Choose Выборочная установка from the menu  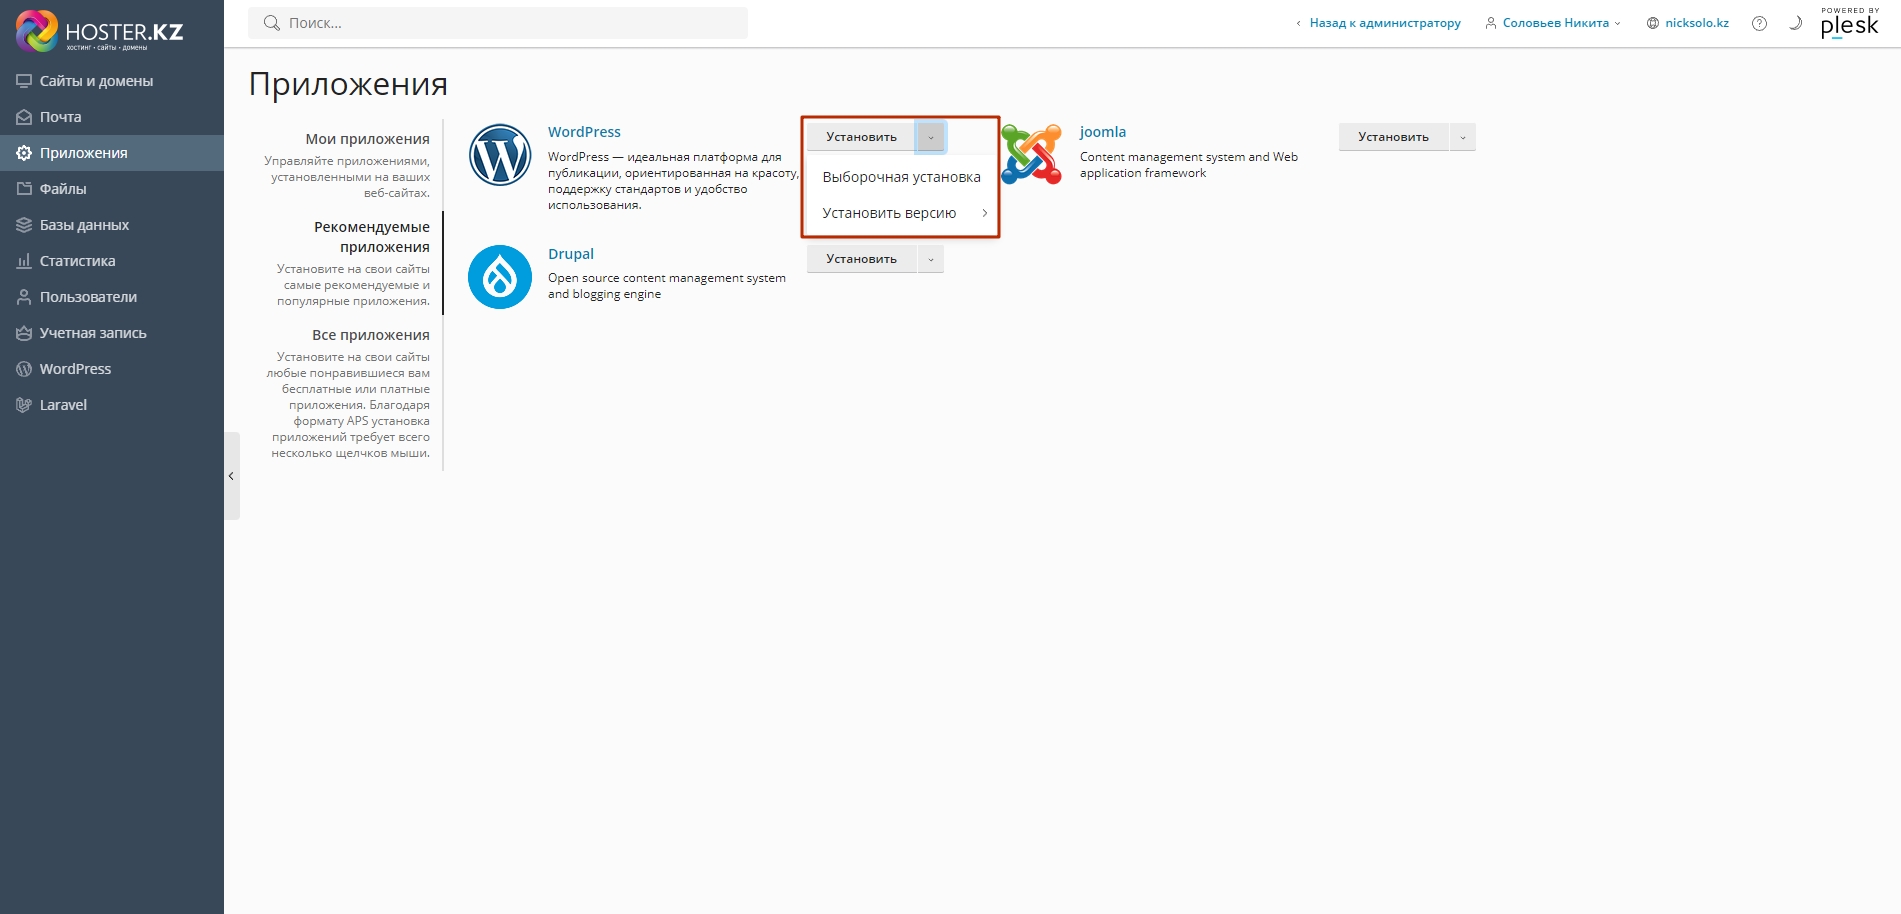901,177
